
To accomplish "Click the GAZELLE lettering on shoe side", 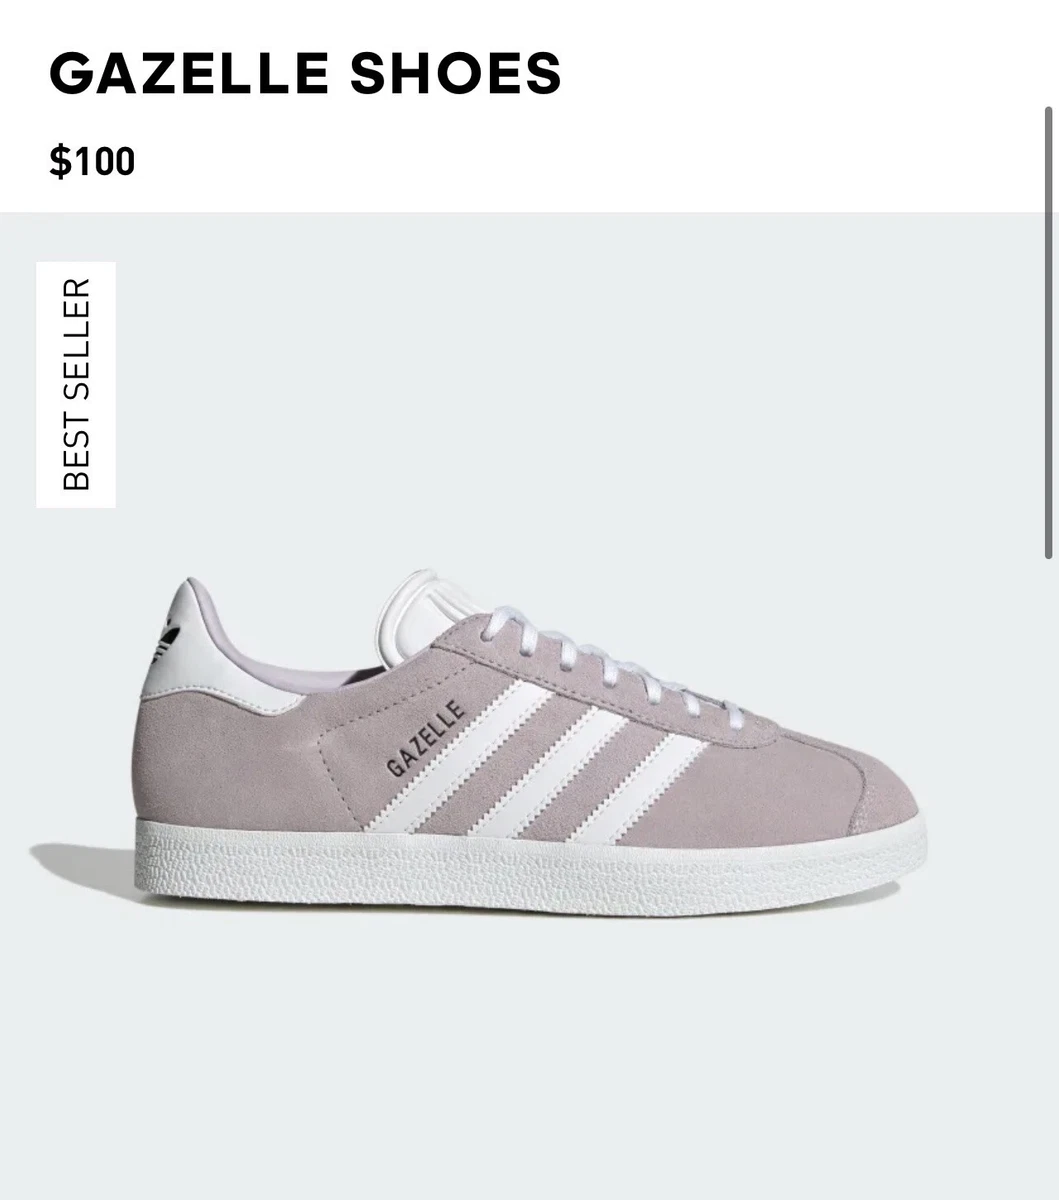I will [x=425, y=738].
